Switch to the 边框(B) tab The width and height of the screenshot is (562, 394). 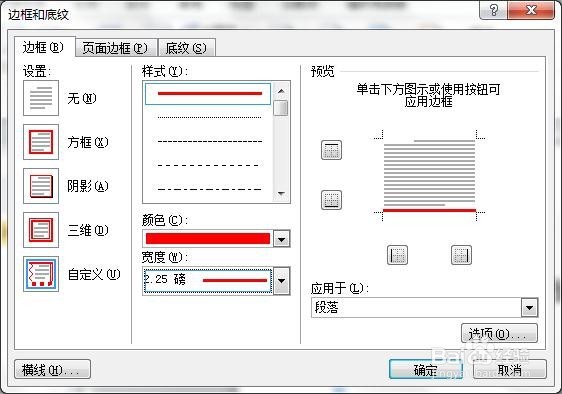(x=44, y=47)
